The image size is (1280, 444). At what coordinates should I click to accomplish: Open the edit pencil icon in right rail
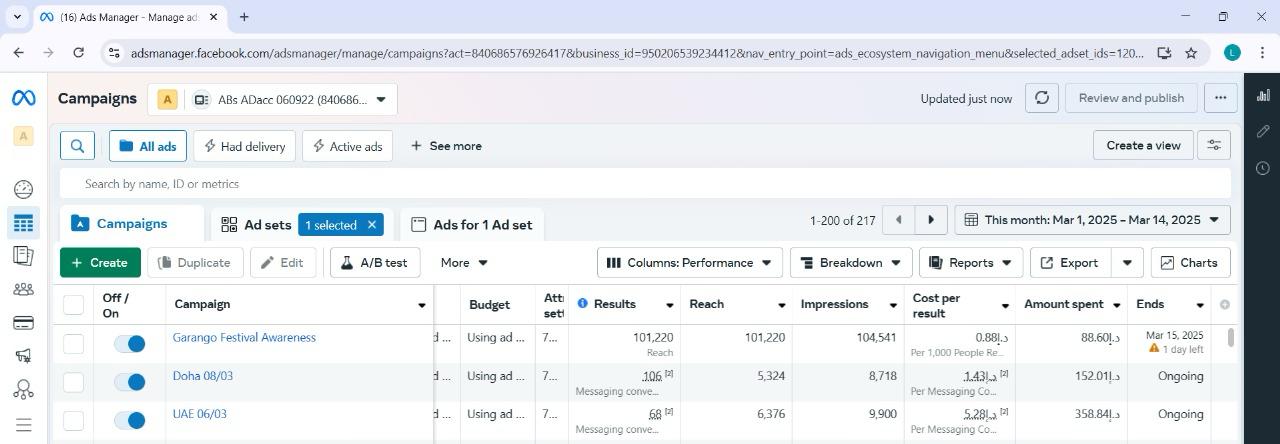1263,131
